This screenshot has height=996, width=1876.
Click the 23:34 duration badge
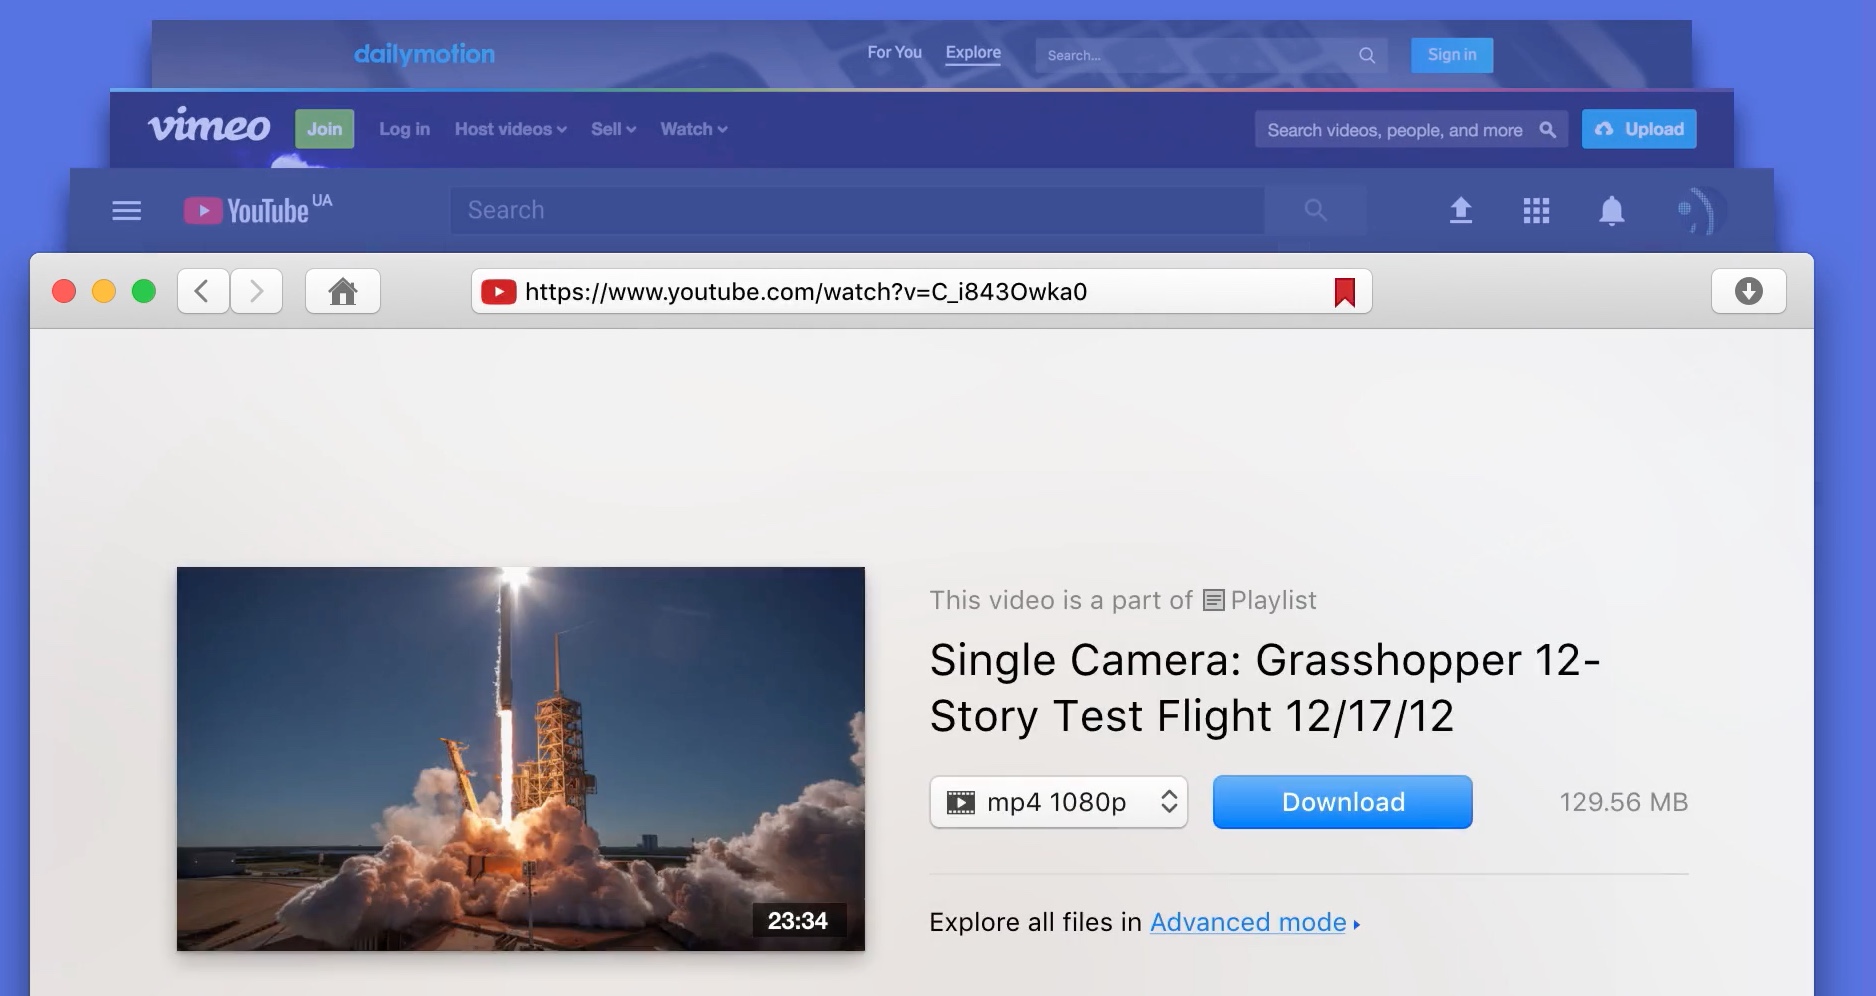[798, 920]
